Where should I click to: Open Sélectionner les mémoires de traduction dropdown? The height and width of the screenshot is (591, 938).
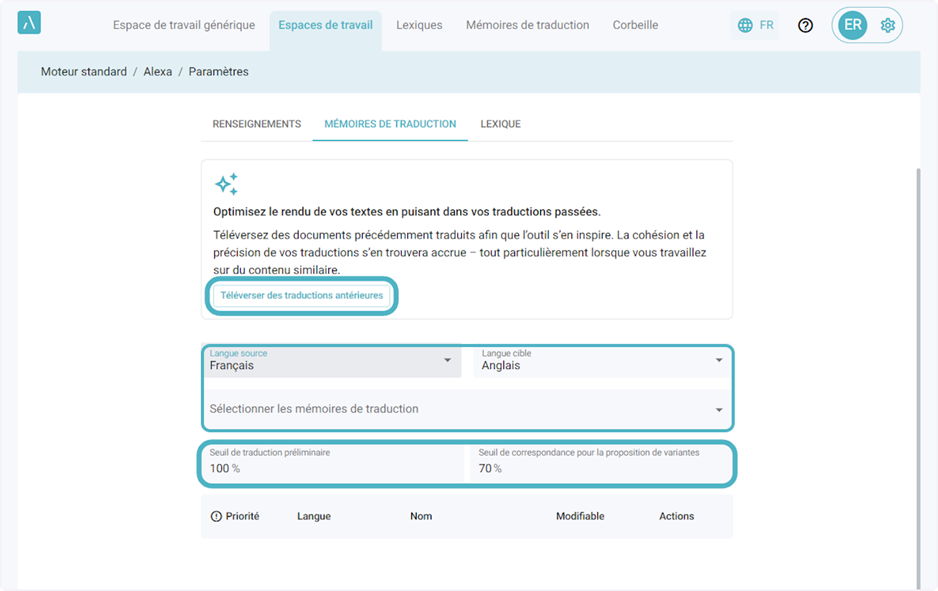click(x=718, y=409)
